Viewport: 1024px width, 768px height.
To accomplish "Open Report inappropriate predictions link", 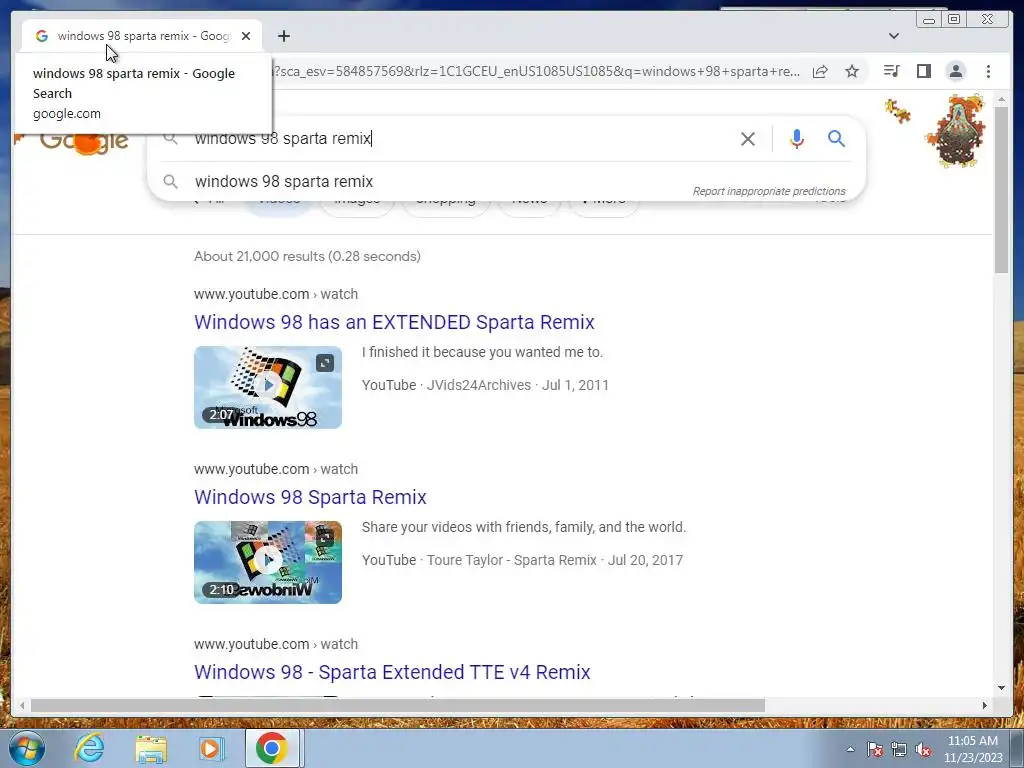I will pyautogui.click(x=769, y=191).
